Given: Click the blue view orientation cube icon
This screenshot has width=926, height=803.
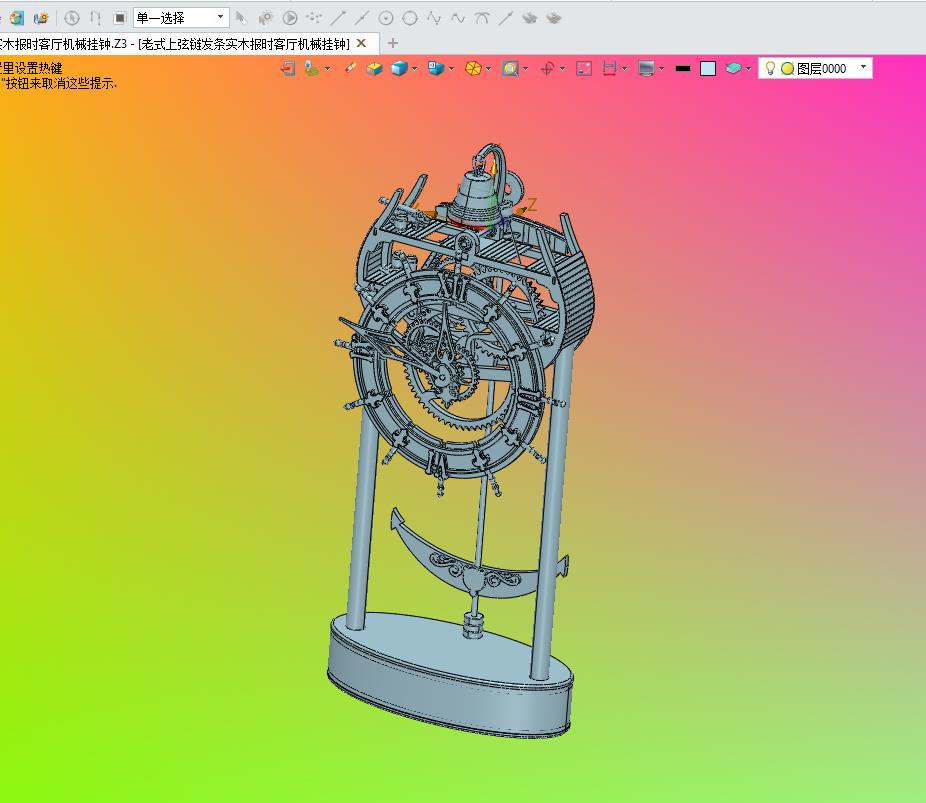Looking at the screenshot, I should click(436, 68).
